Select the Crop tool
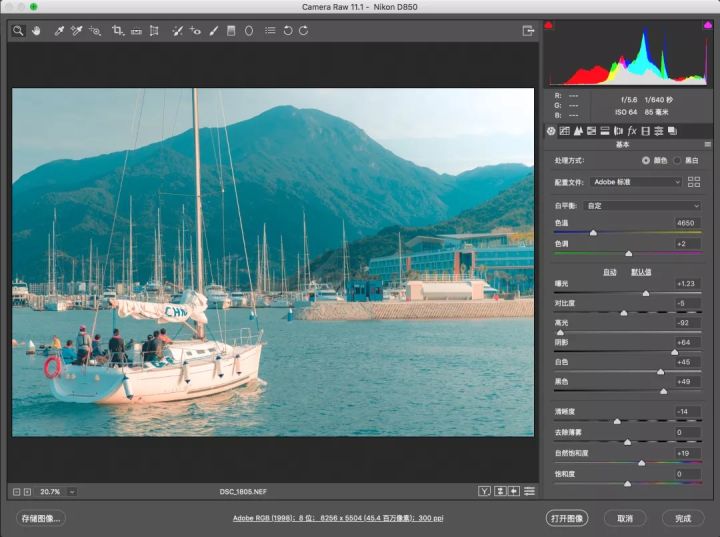Image resolution: width=720 pixels, height=537 pixels. tap(118, 31)
